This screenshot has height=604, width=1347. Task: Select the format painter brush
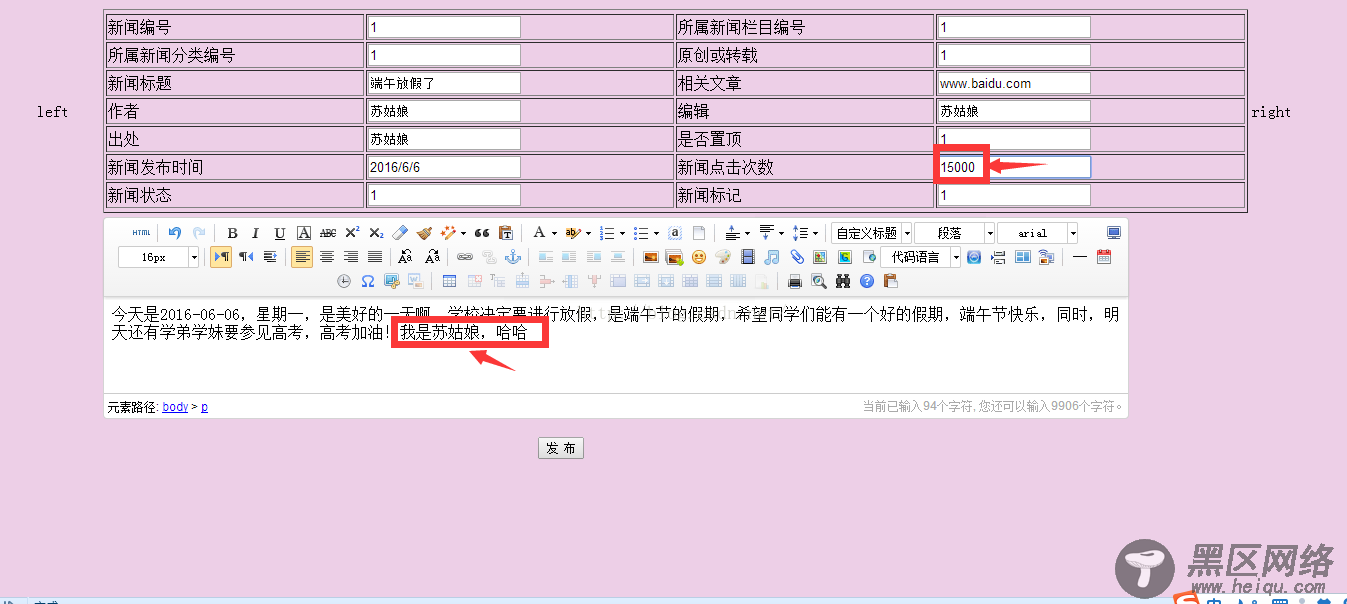tap(424, 233)
